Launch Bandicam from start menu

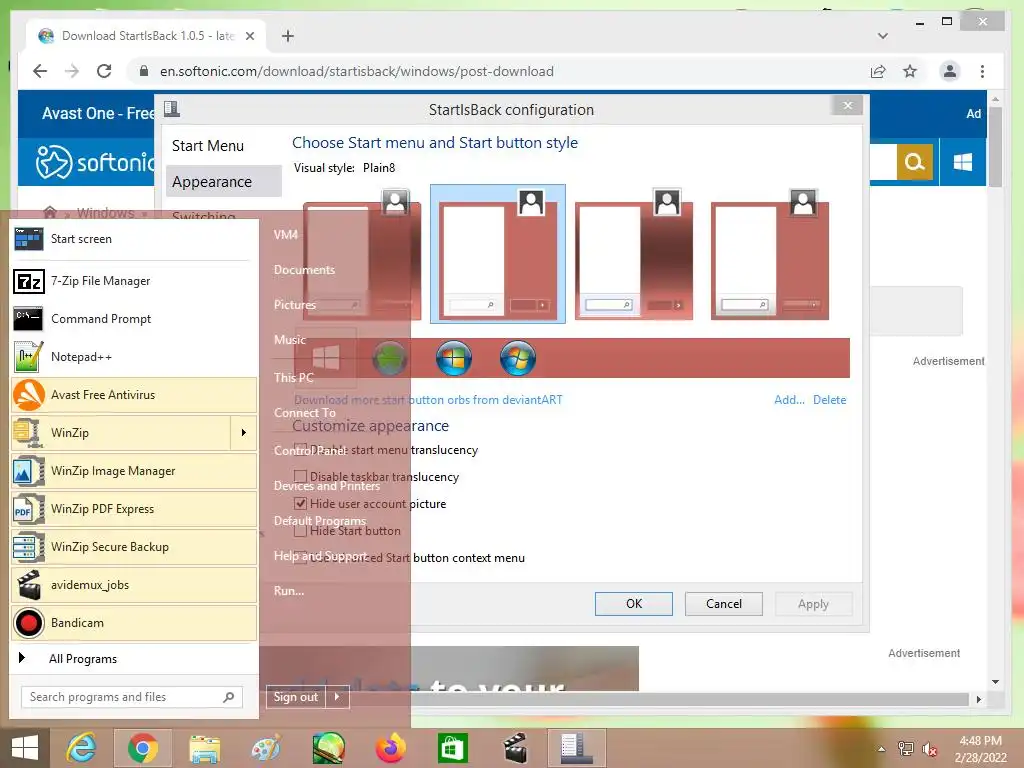133,622
